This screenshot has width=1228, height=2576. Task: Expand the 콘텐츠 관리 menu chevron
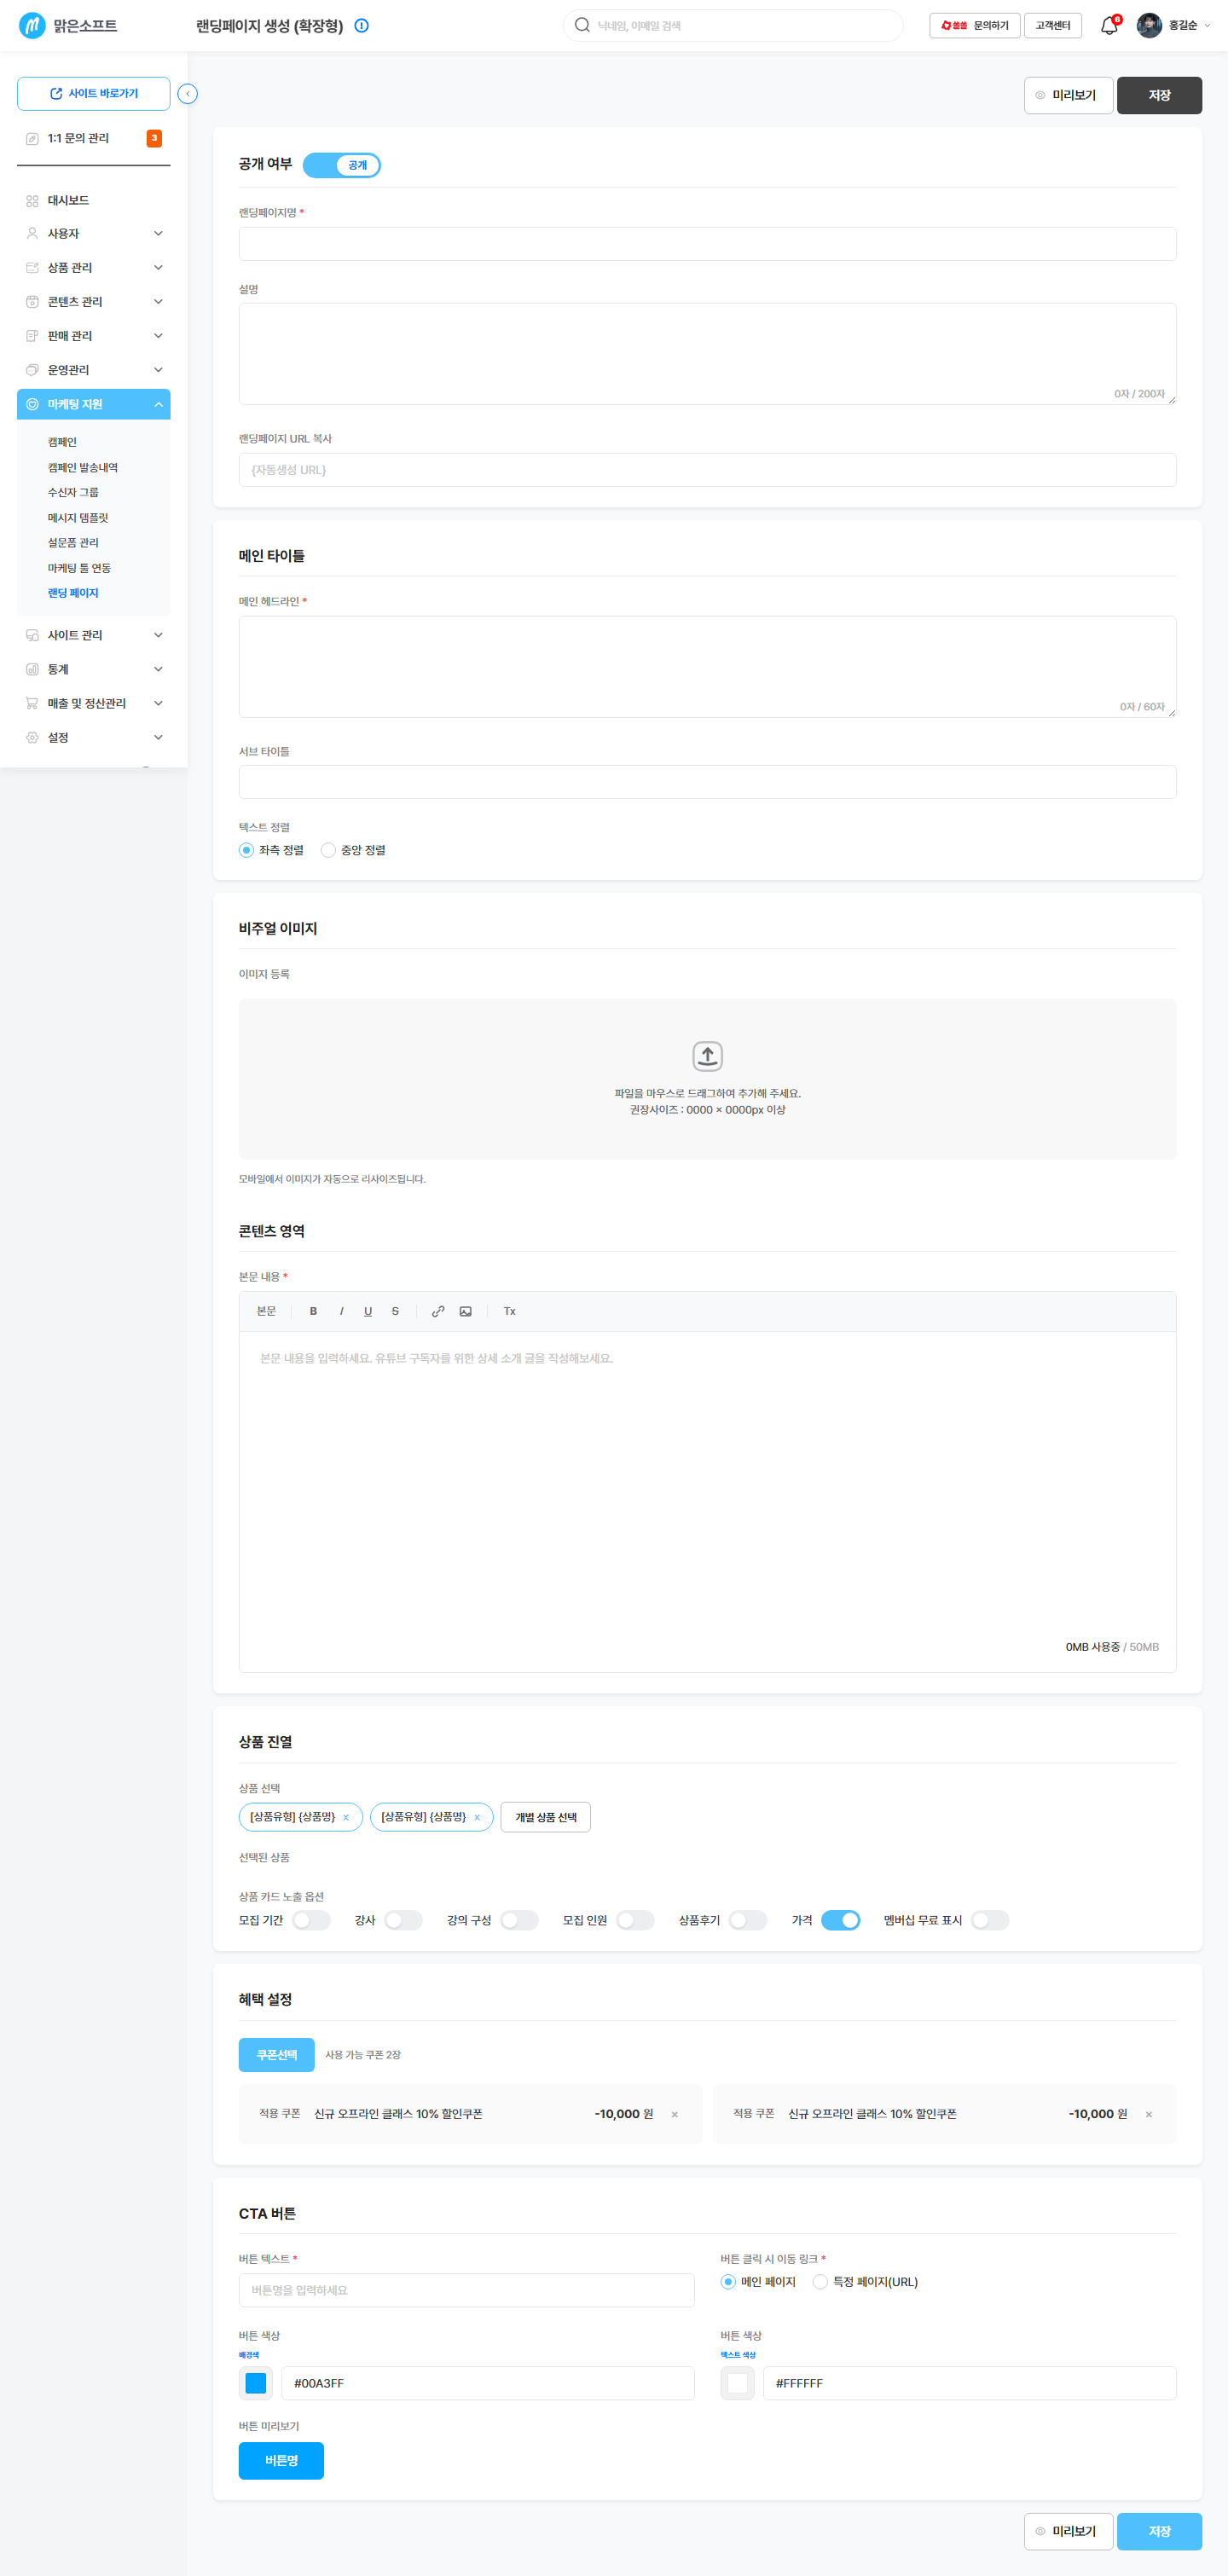point(158,302)
